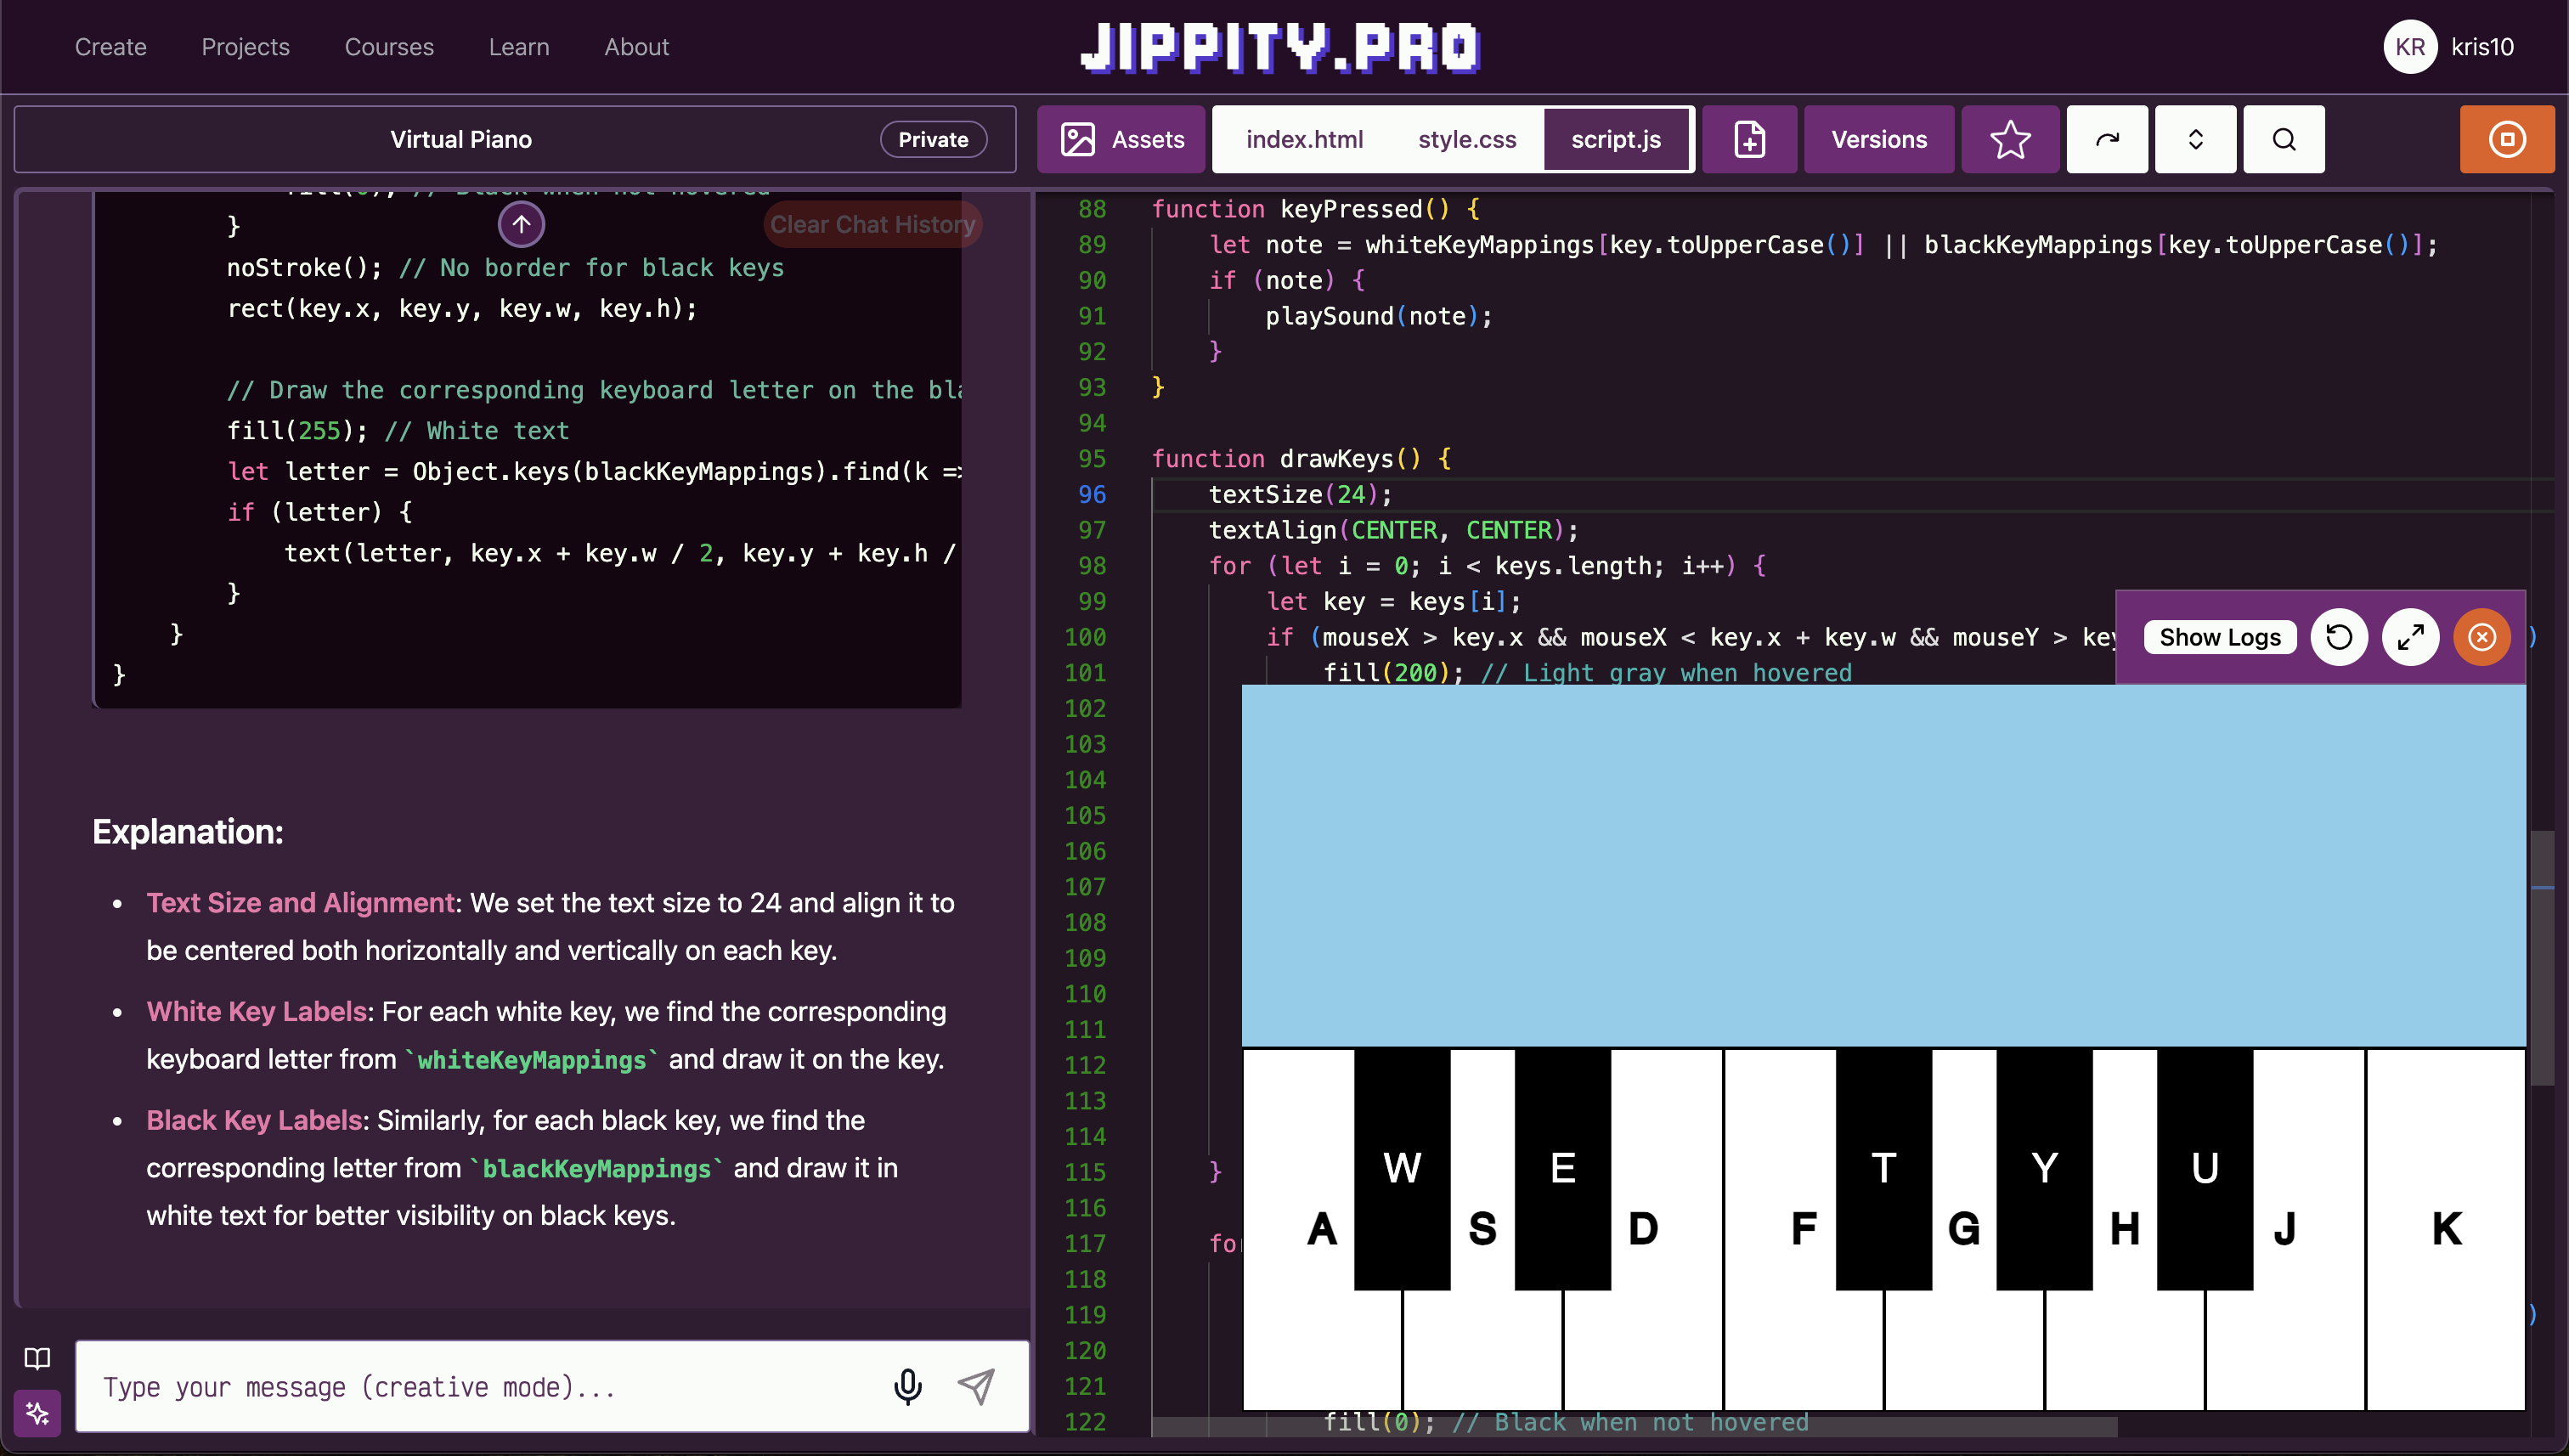Close the preview with the orange X
Viewport: 2569px width, 1456px height.
point(2482,637)
